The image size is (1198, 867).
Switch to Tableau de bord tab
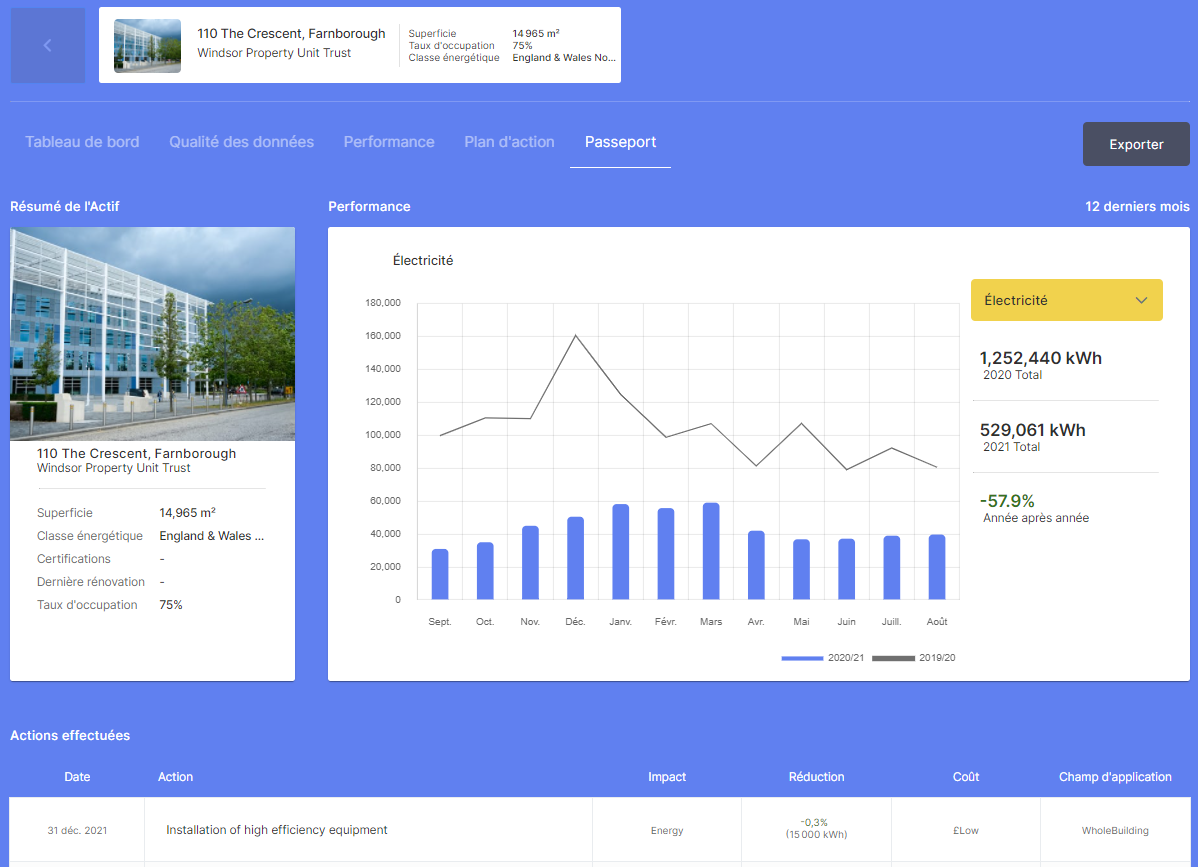(82, 142)
